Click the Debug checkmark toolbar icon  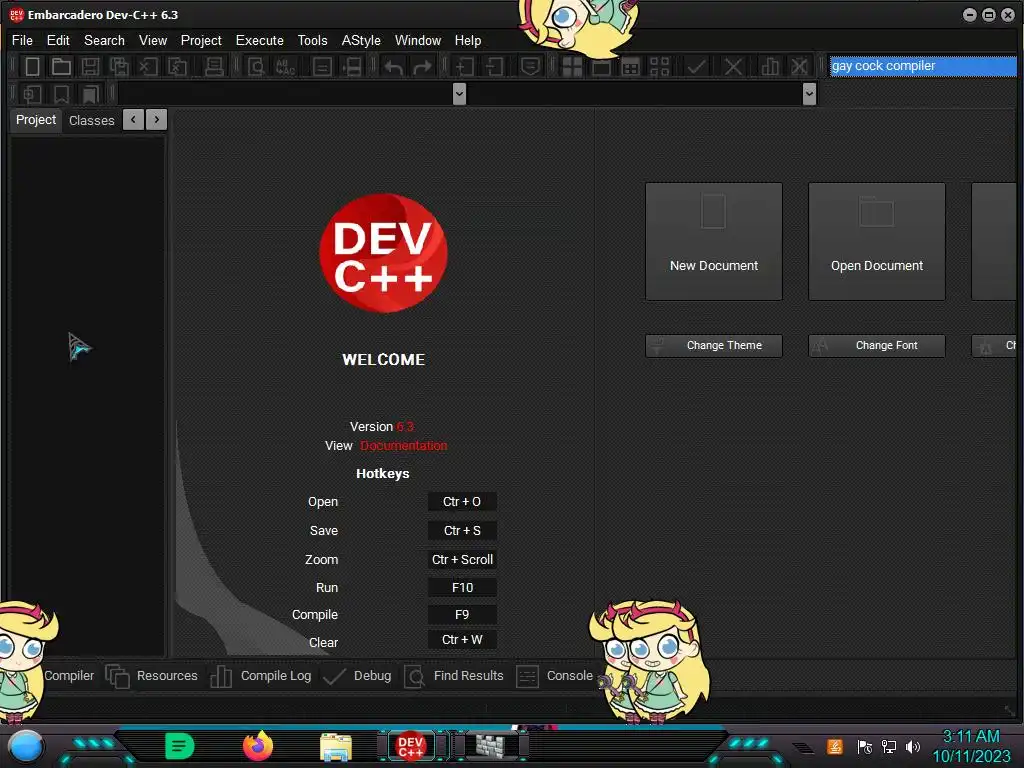pos(696,67)
